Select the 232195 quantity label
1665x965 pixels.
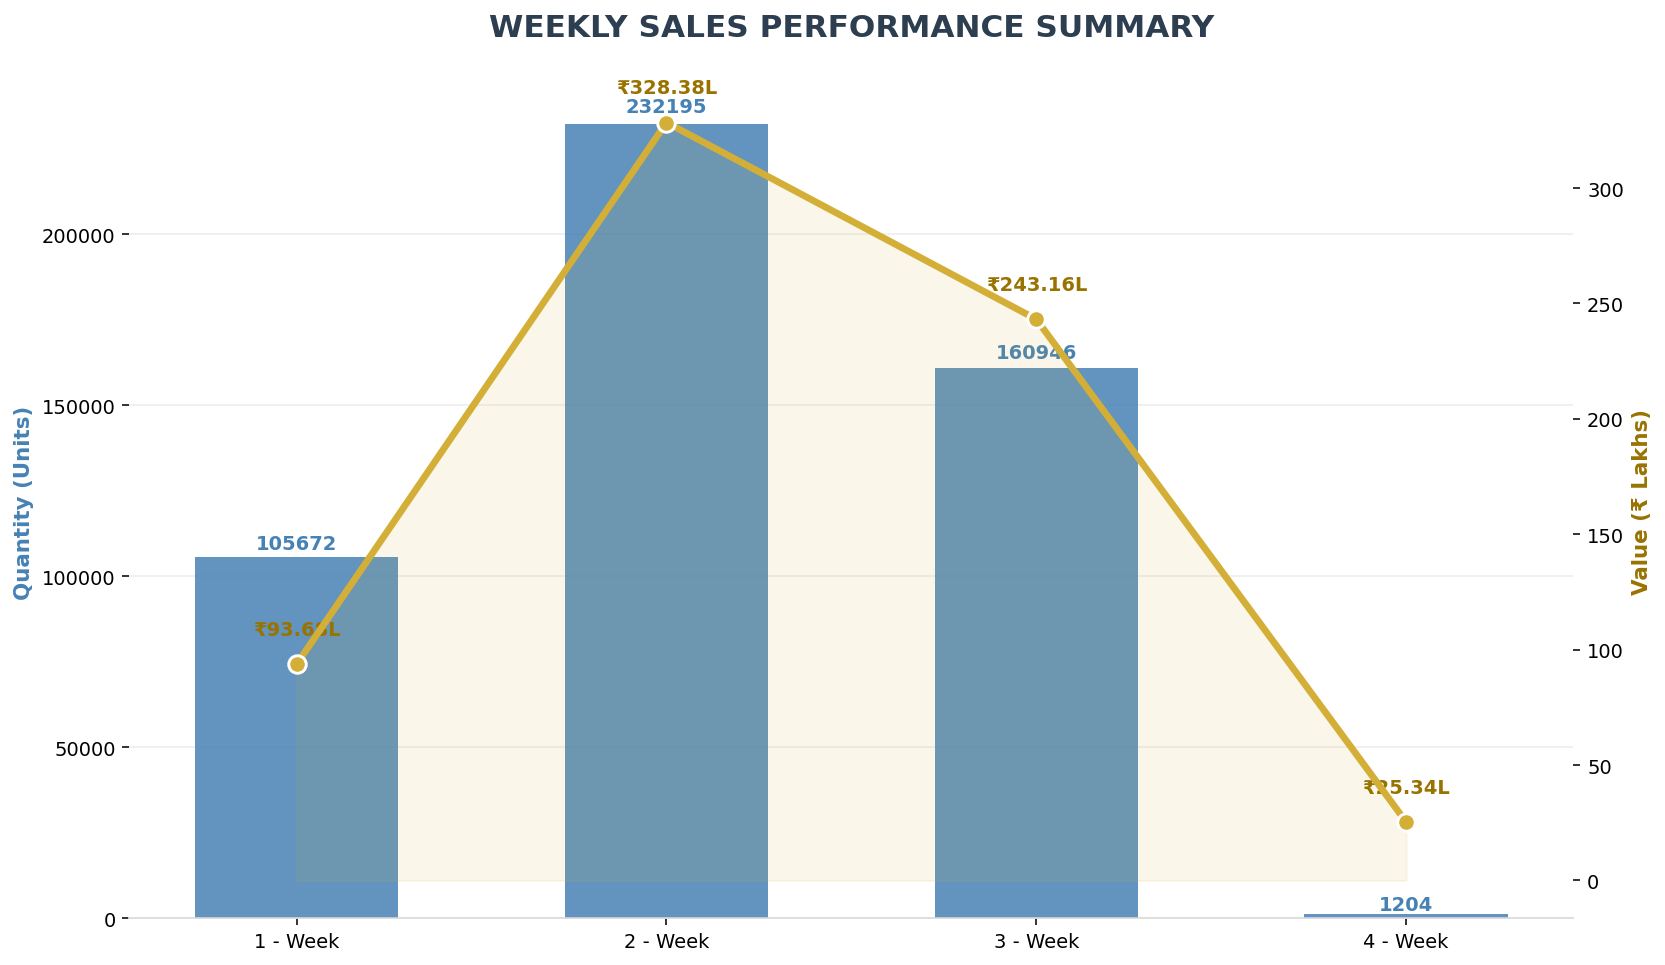[x=666, y=107]
